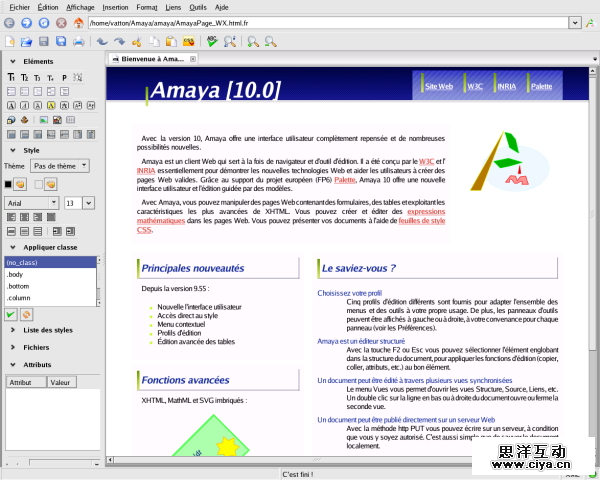
Task: Collapse the Style panel
Action: point(13,150)
